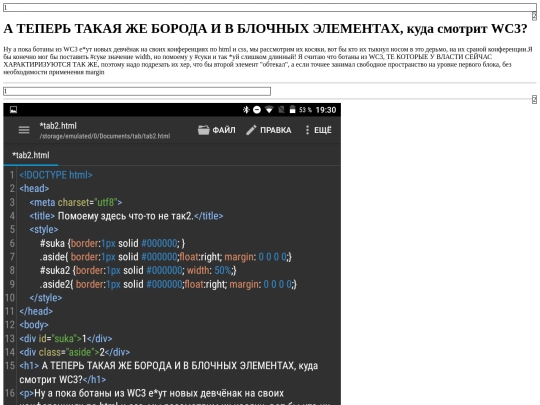Click the half-width bordered box containing 1

tap(137, 91)
